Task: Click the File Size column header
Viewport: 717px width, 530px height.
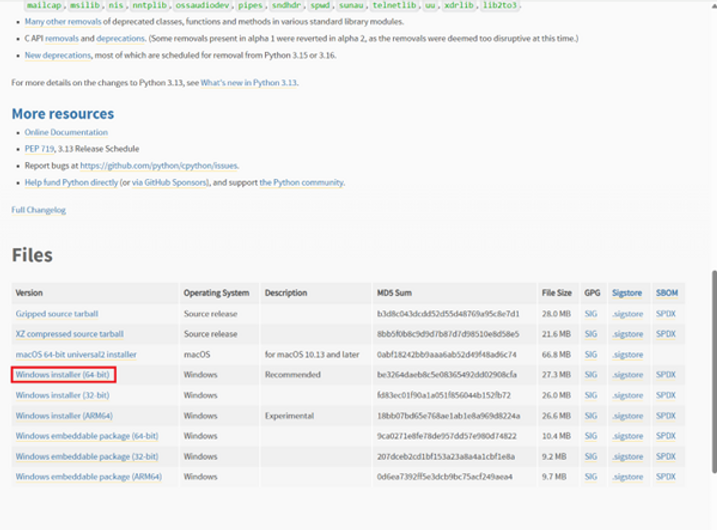Action: 556,293
